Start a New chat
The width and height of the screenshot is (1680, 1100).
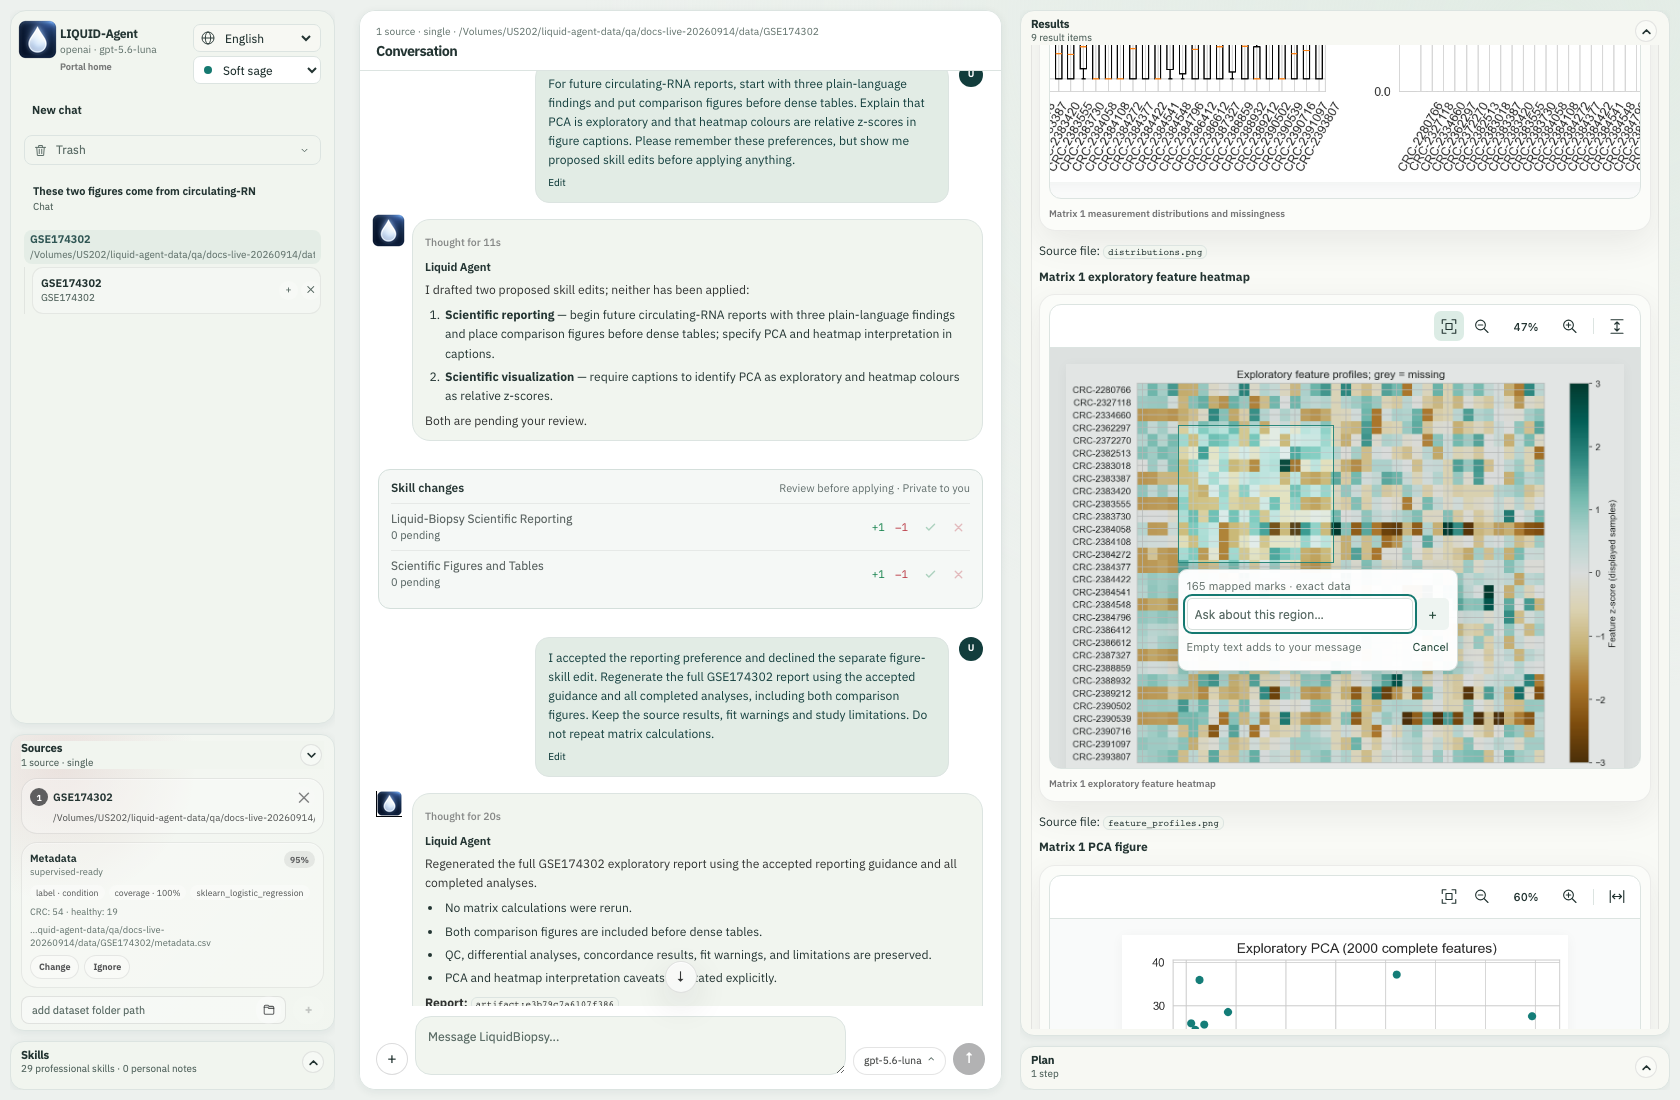57,110
